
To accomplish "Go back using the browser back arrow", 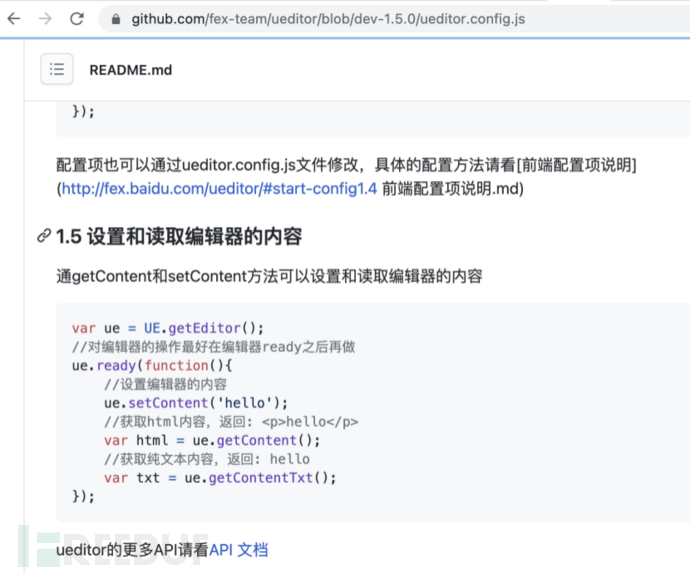I will [x=14, y=19].
